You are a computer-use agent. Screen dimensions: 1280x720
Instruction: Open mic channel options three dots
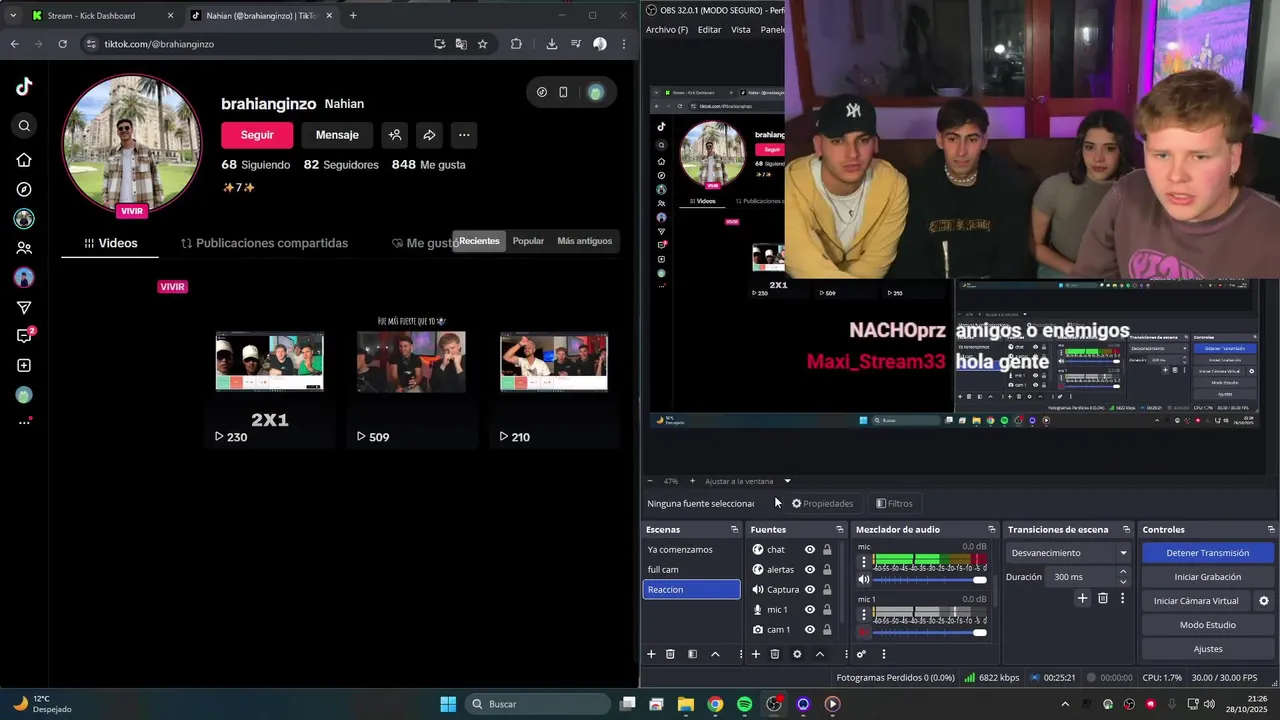pyautogui.click(x=864, y=562)
